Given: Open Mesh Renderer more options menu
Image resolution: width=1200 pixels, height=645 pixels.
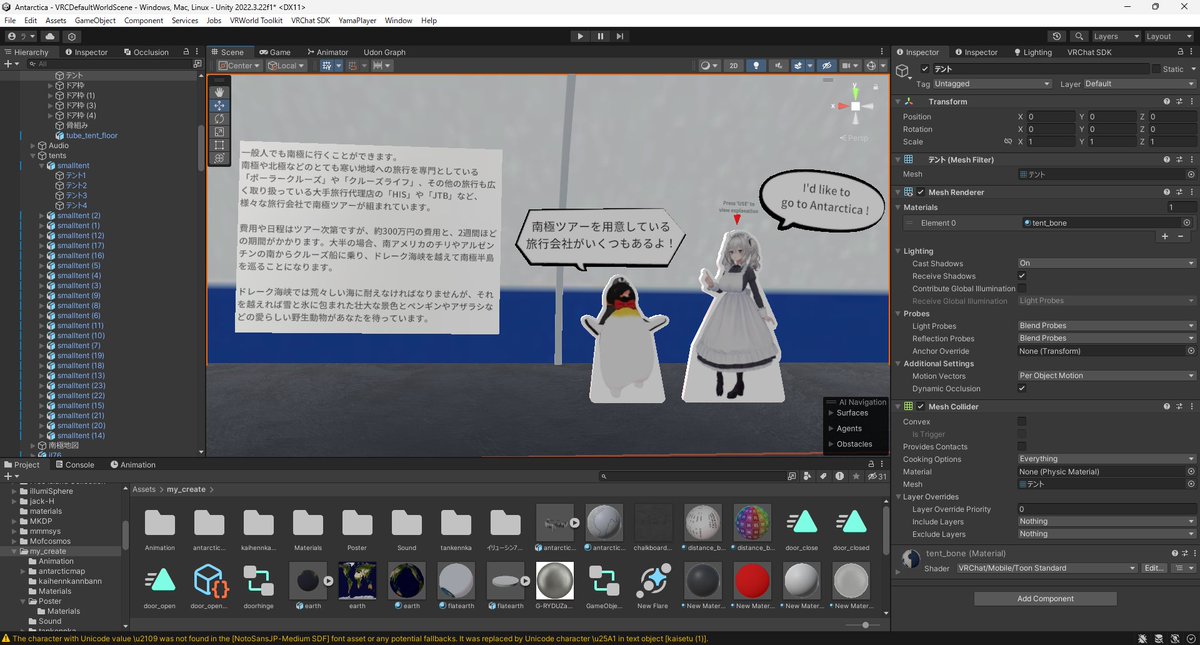Looking at the screenshot, I should coord(1191,192).
